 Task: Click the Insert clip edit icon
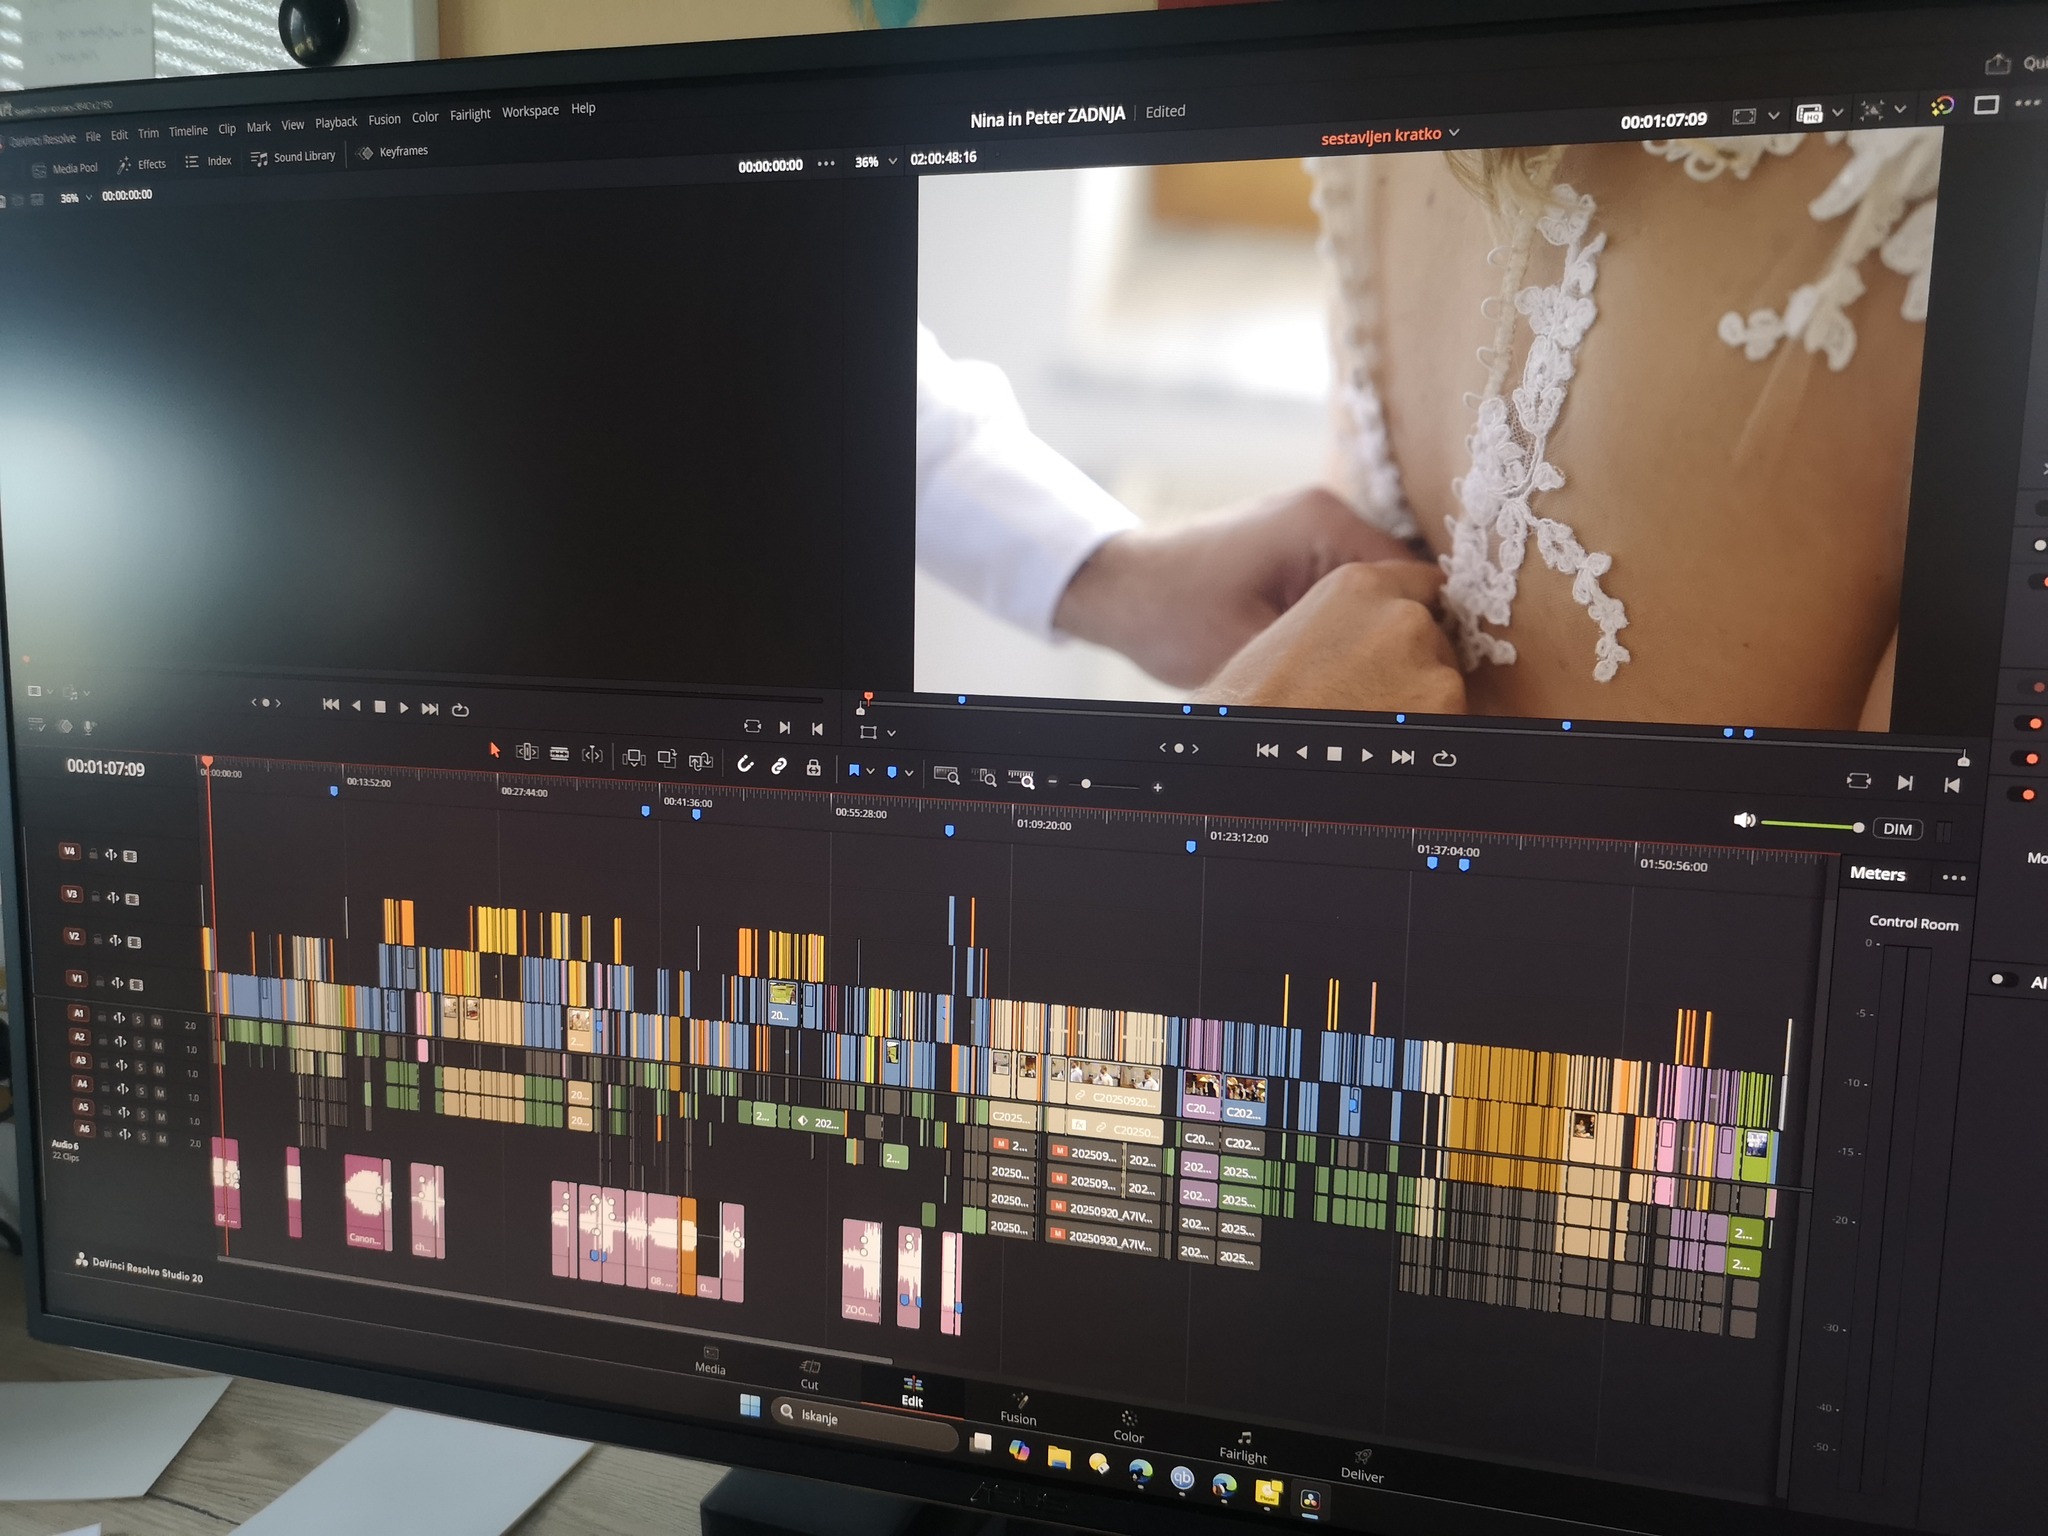[633, 757]
